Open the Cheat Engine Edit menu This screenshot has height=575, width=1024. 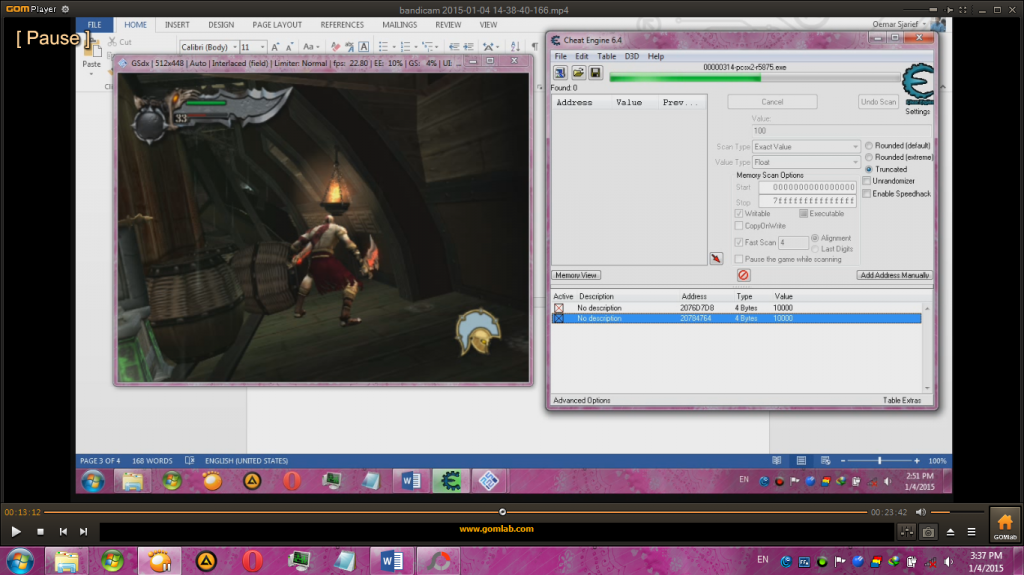point(581,56)
